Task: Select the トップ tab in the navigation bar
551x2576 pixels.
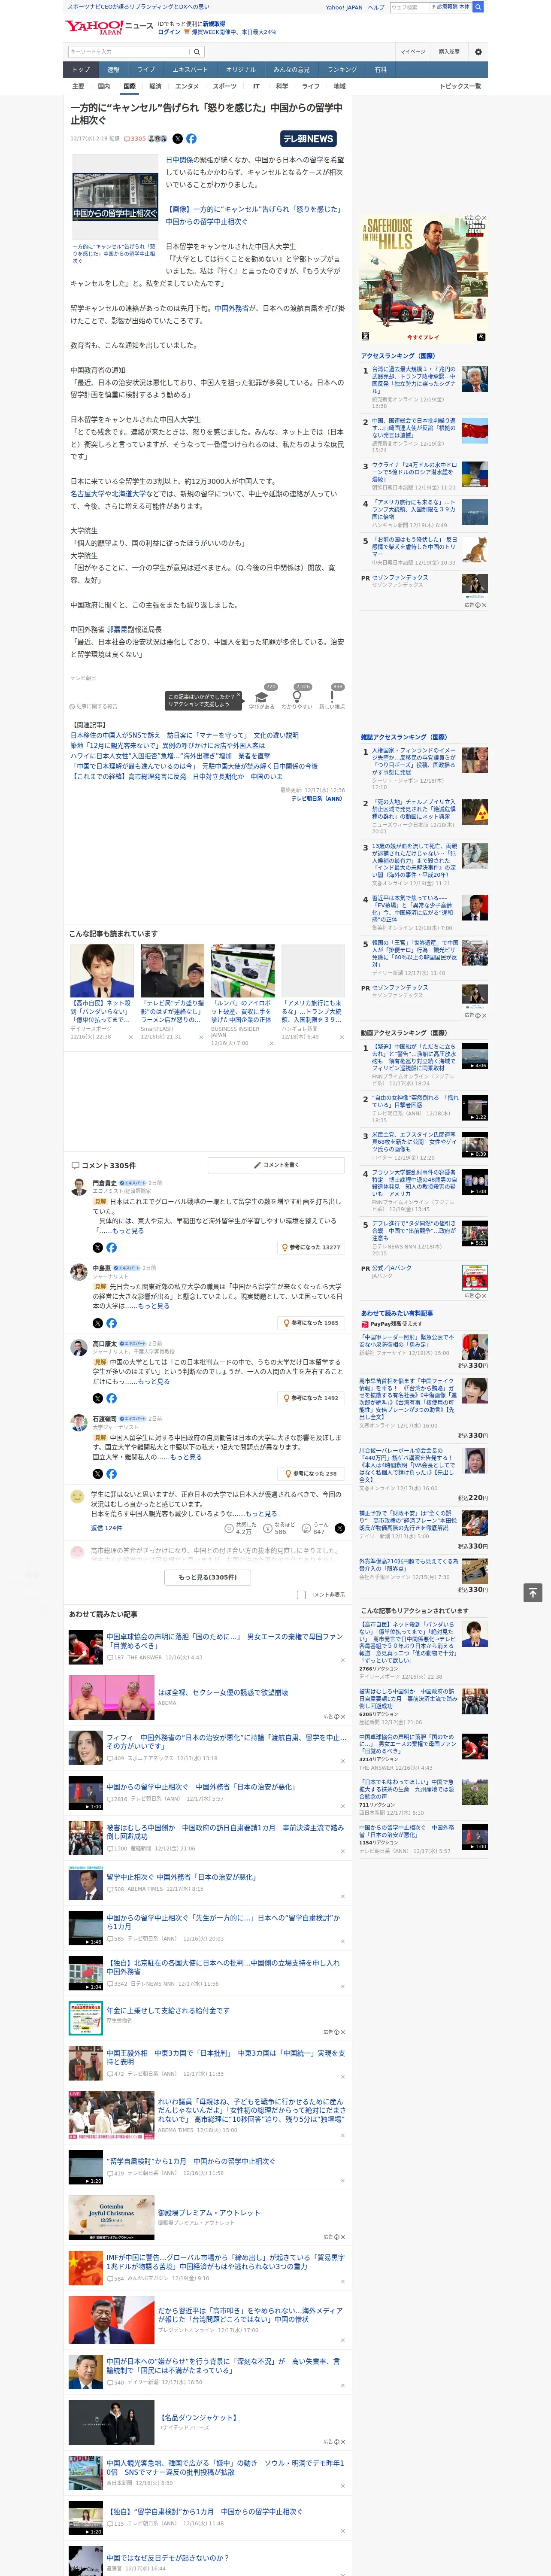Action: click(81, 70)
